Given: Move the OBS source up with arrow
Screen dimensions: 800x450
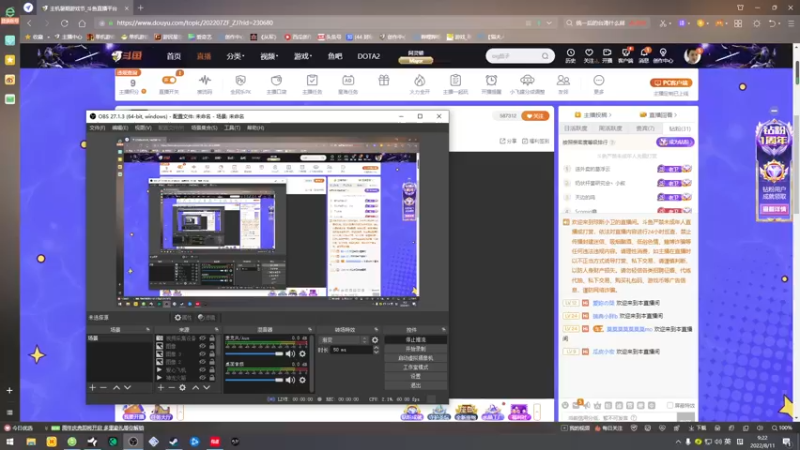Looking at the screenshot, I should (x=195, y=388).
